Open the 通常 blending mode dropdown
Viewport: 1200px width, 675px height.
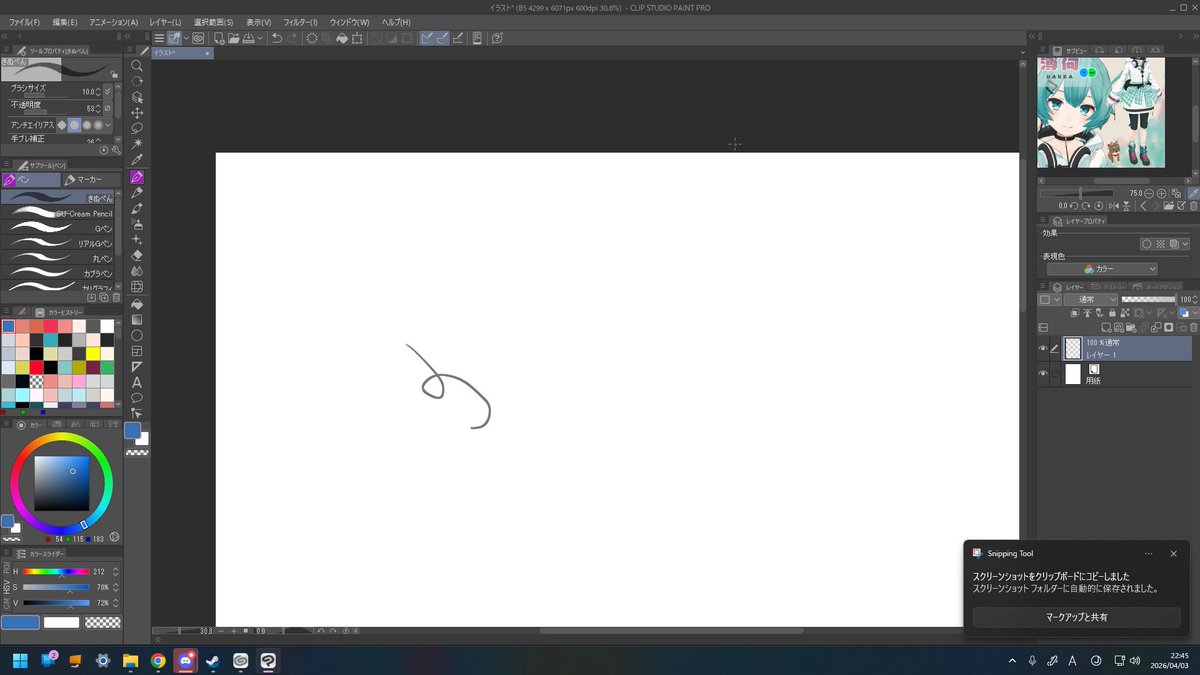tap(1091, 299)
